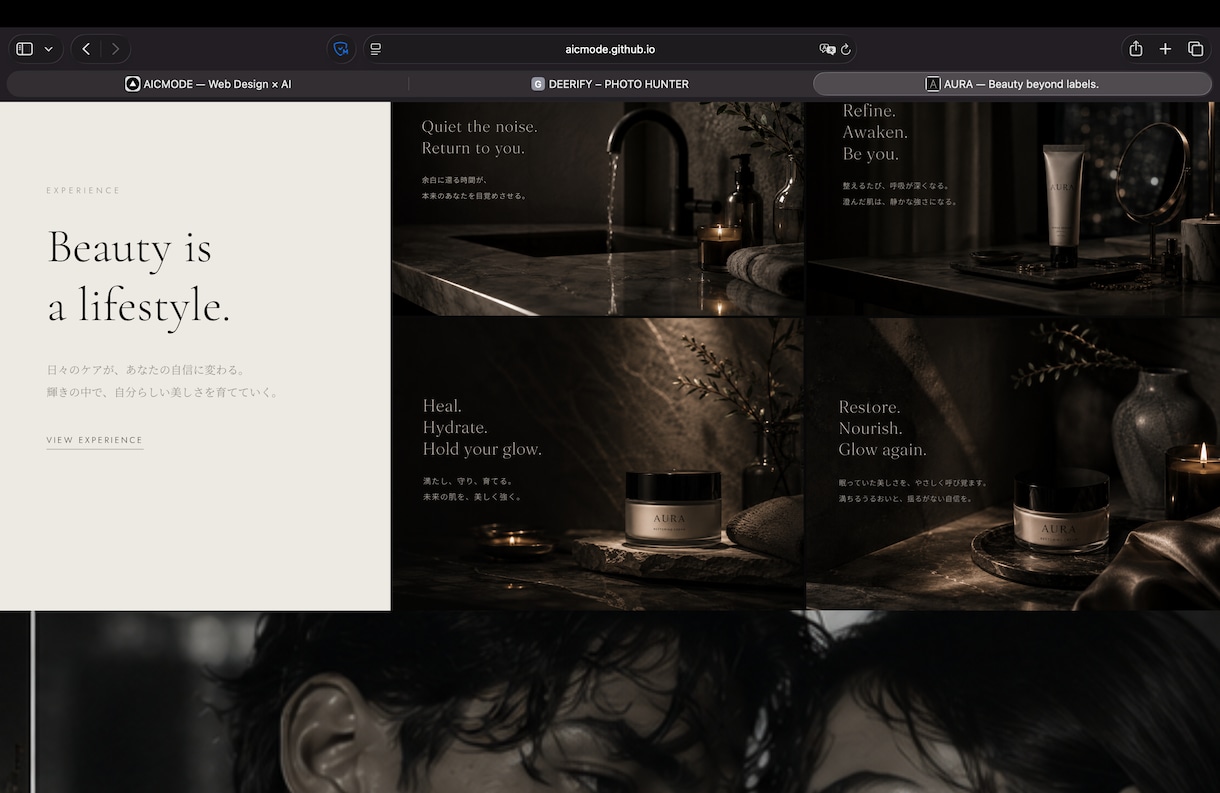Show the Safari sidebar
Viewport: 1220px width, 793px height.
pos(25,49)
